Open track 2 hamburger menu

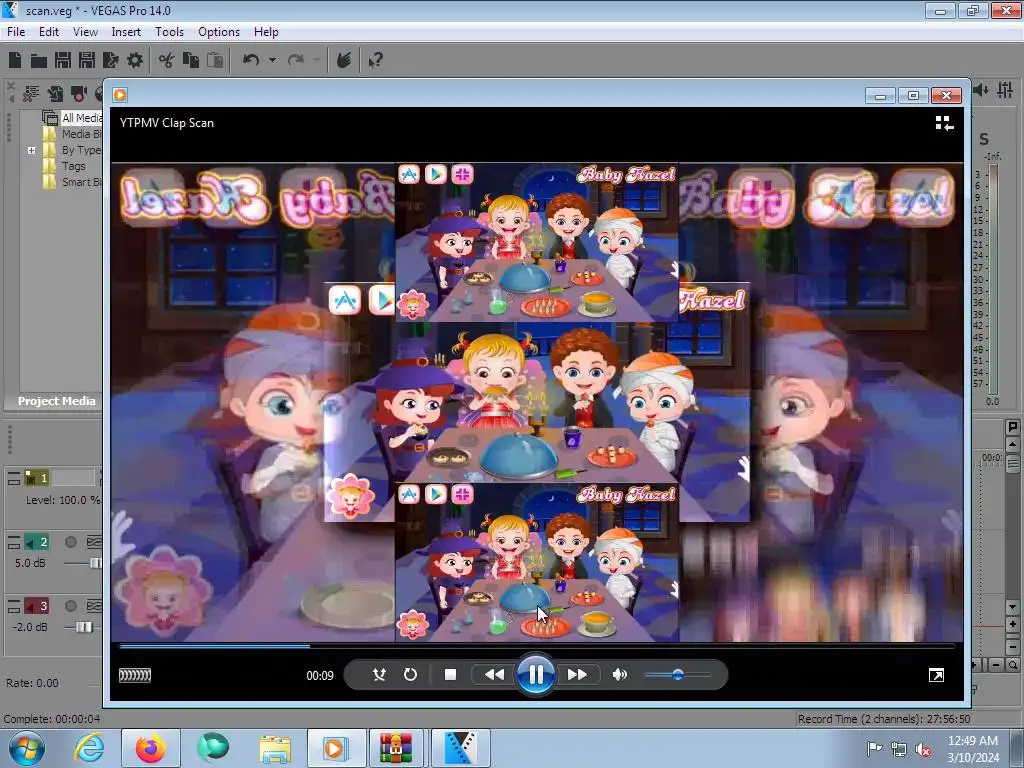click(14, 542)
